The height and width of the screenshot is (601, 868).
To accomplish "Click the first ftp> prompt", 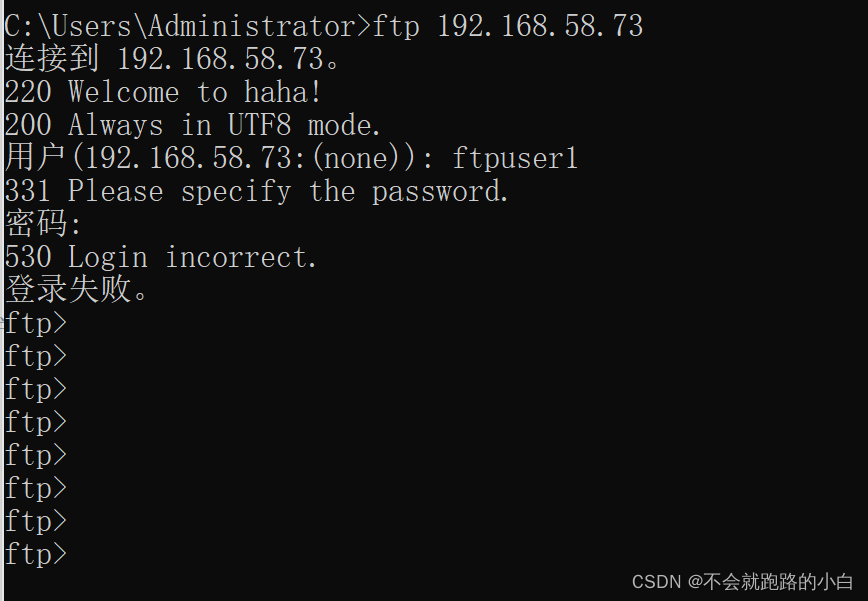I will 36,323.
